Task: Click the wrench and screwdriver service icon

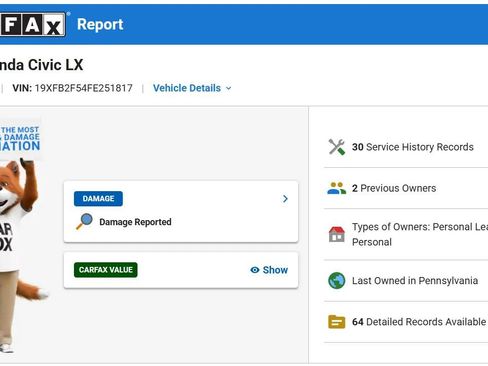Action: (337, 147)
